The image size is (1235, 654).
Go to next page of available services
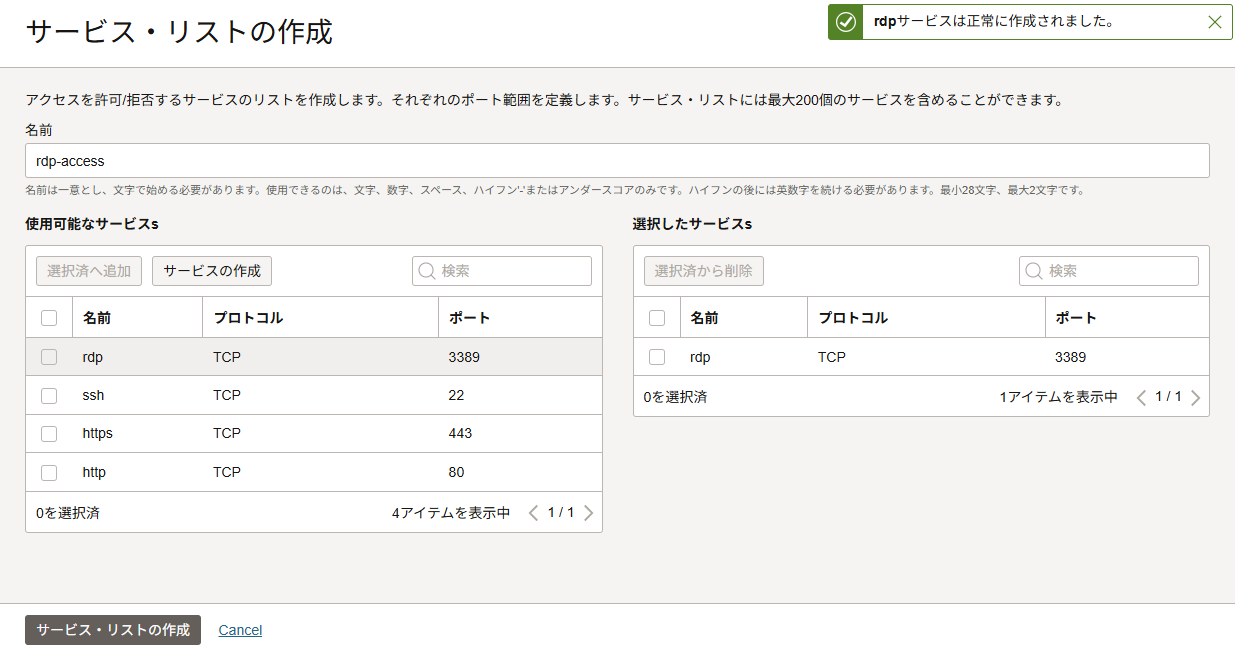click(588, 513)
